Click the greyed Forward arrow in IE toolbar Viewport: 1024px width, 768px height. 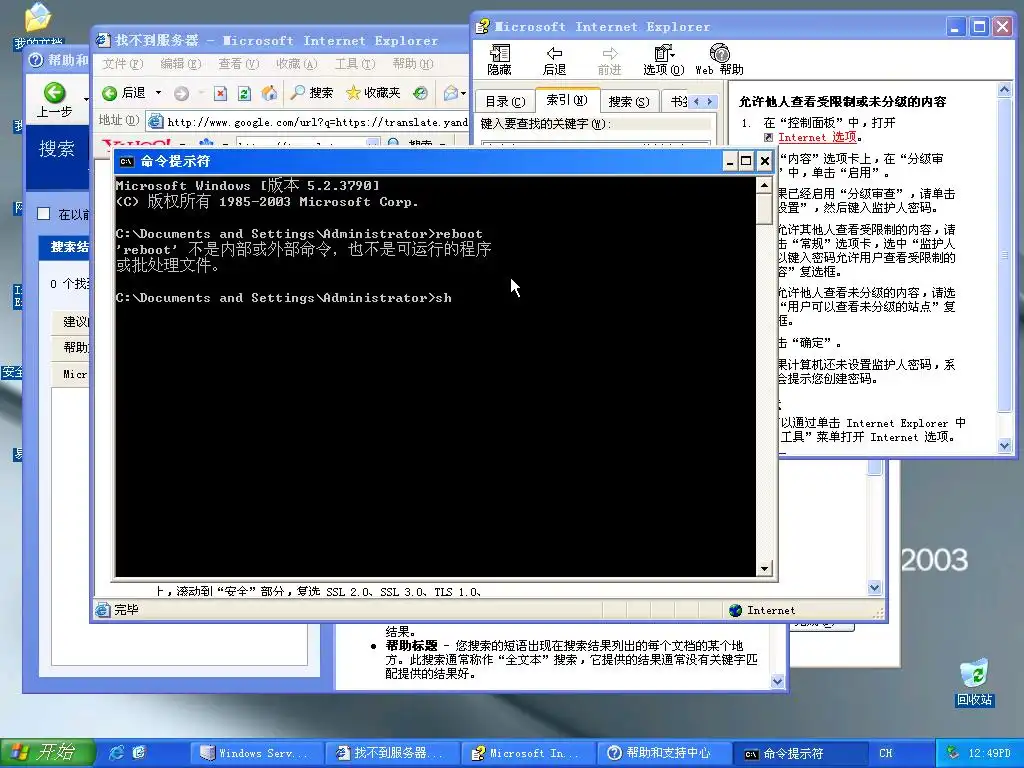[x=181, y=93]
